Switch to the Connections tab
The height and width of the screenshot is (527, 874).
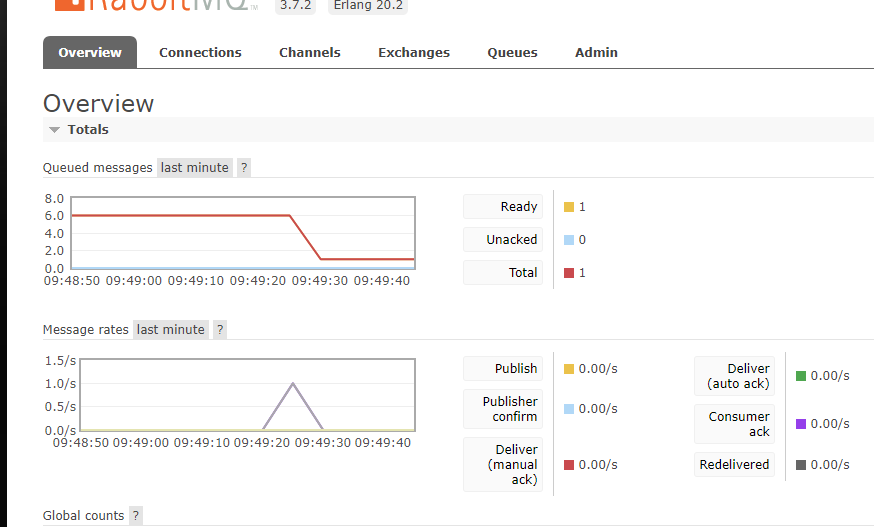(x=200, y=52)
